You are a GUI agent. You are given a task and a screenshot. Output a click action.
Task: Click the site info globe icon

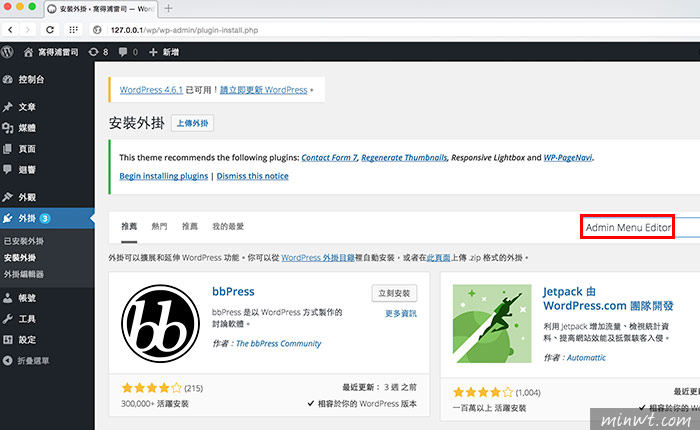coord(97,30)
